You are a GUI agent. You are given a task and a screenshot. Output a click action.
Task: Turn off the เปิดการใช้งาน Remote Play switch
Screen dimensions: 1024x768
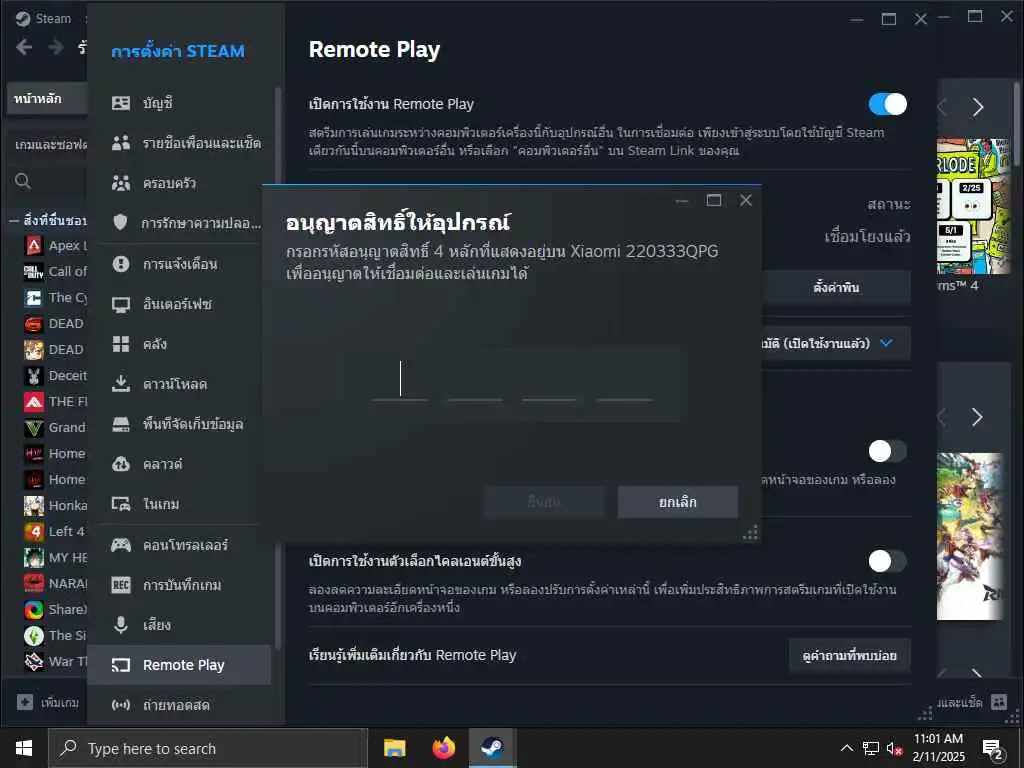click(x=888, y=104)
